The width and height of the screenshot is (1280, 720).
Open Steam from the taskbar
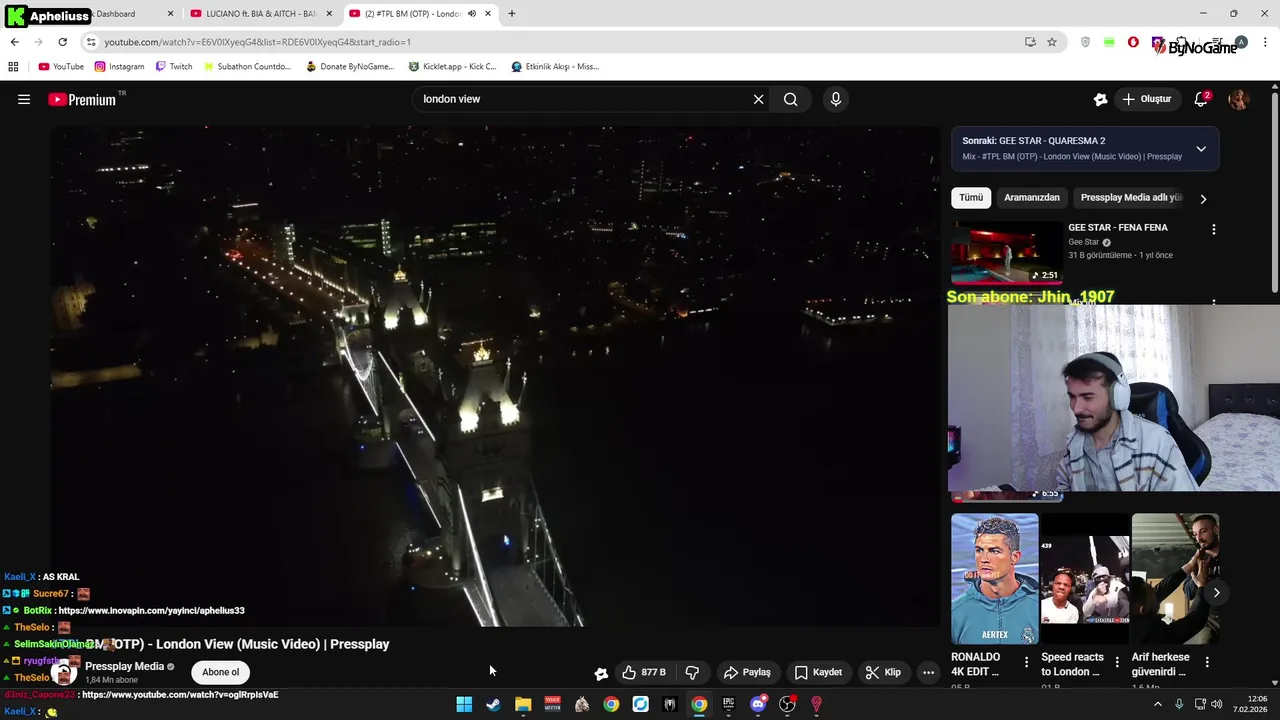pyautogui.click(x=493, y=705)
